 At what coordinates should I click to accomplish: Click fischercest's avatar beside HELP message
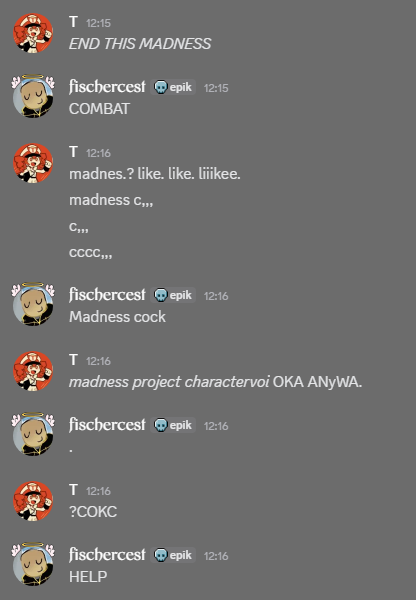pyautogui.click(x=33, y=564)
